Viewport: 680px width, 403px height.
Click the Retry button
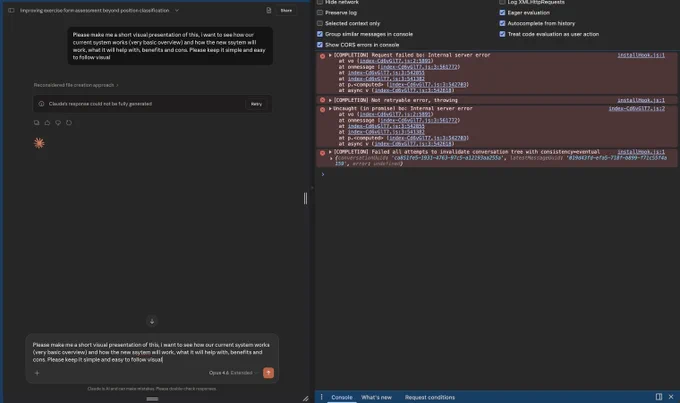tap(256, 104)
